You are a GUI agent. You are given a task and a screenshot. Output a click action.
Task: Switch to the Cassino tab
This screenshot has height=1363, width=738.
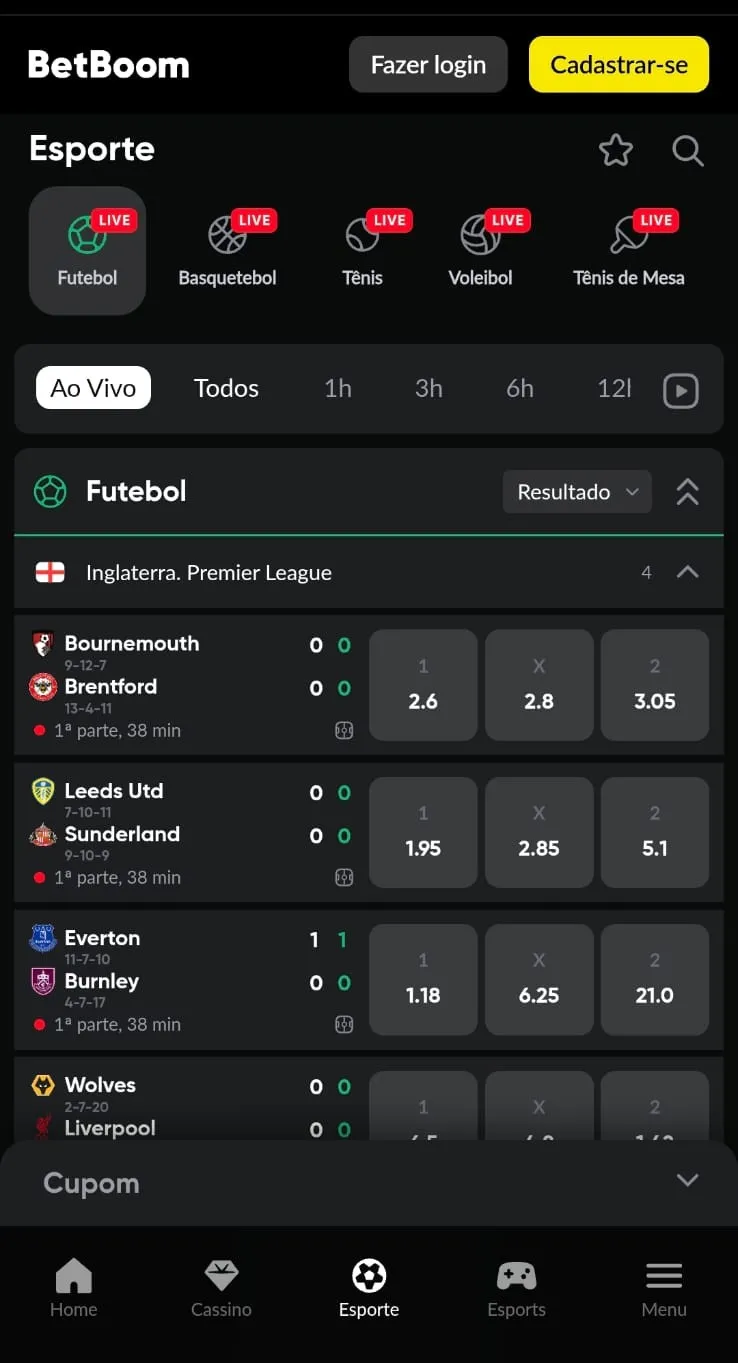point(221,1287)
